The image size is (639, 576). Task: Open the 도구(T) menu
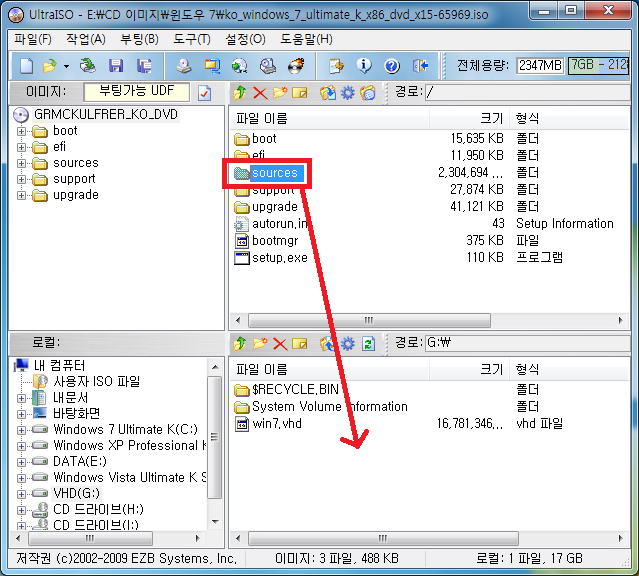(192, 39)
